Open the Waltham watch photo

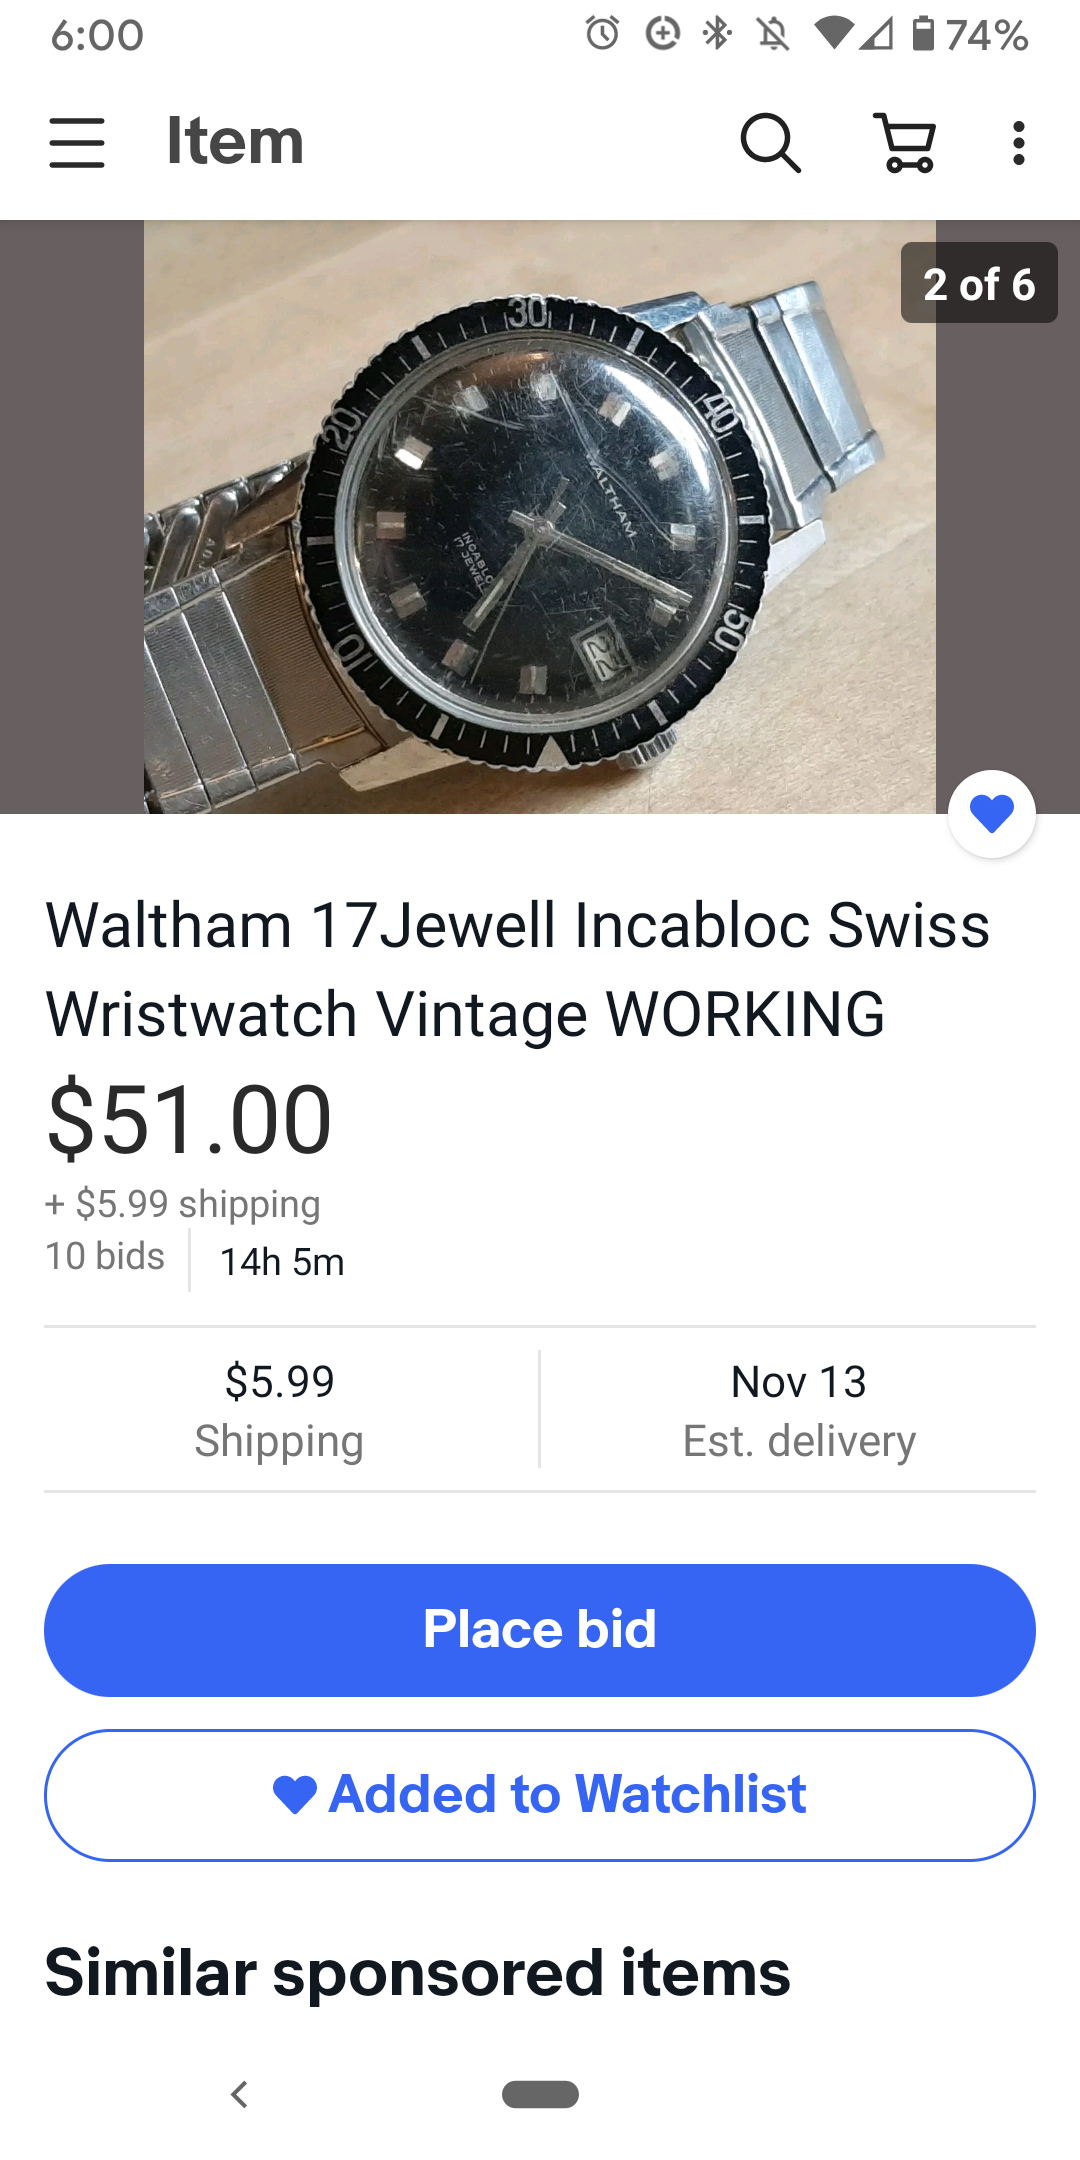540,516
